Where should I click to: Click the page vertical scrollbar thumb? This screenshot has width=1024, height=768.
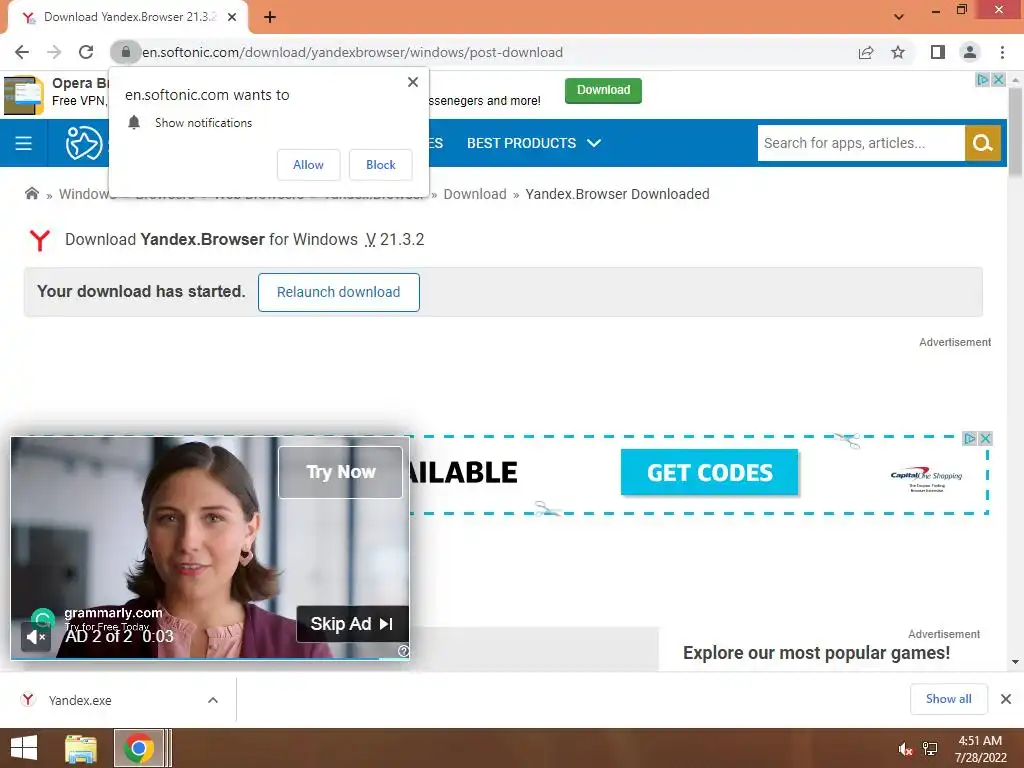coord(1015,131)
